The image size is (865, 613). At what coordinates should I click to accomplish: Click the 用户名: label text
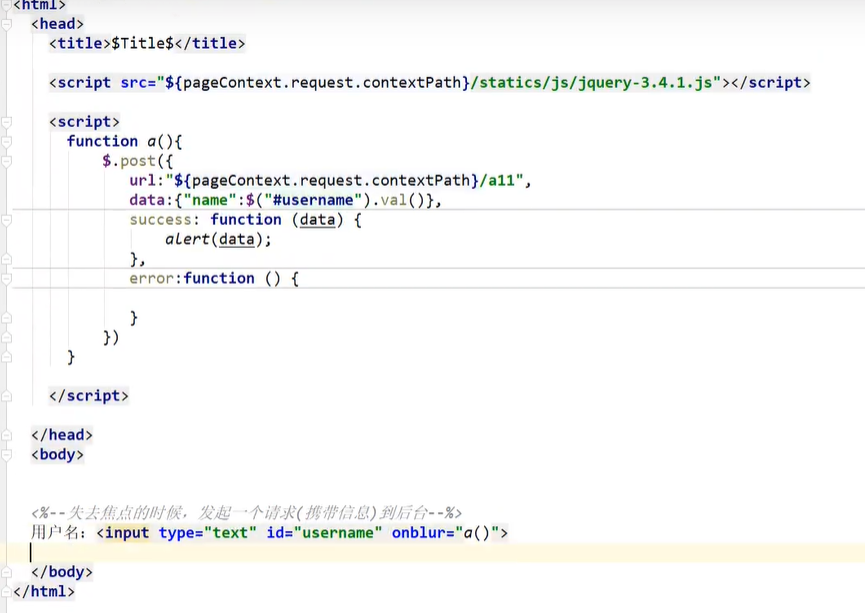pyautogui.click(x=58, y=532)
